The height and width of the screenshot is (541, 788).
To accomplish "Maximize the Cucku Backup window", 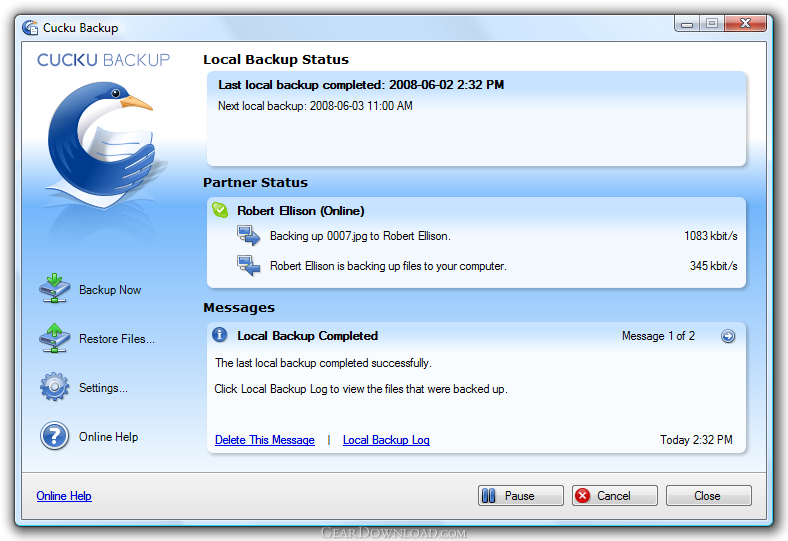I will (x=712, y=24).
